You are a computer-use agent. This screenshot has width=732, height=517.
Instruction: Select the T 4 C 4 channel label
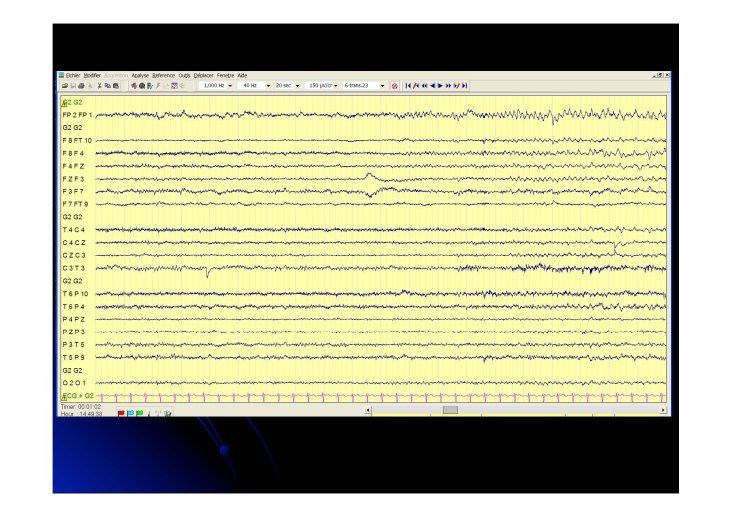74,230
